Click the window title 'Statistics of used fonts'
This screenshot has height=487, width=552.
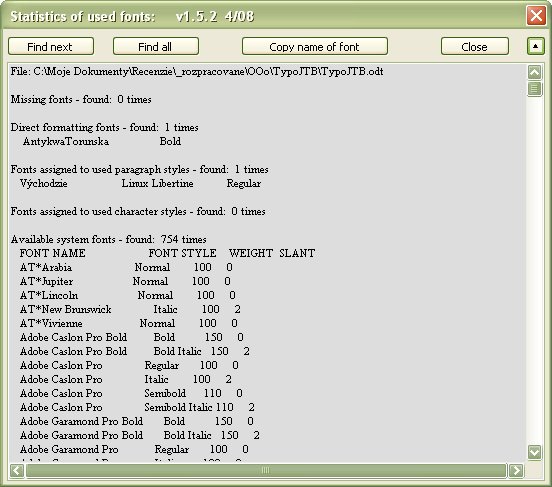tap(83, 16)
